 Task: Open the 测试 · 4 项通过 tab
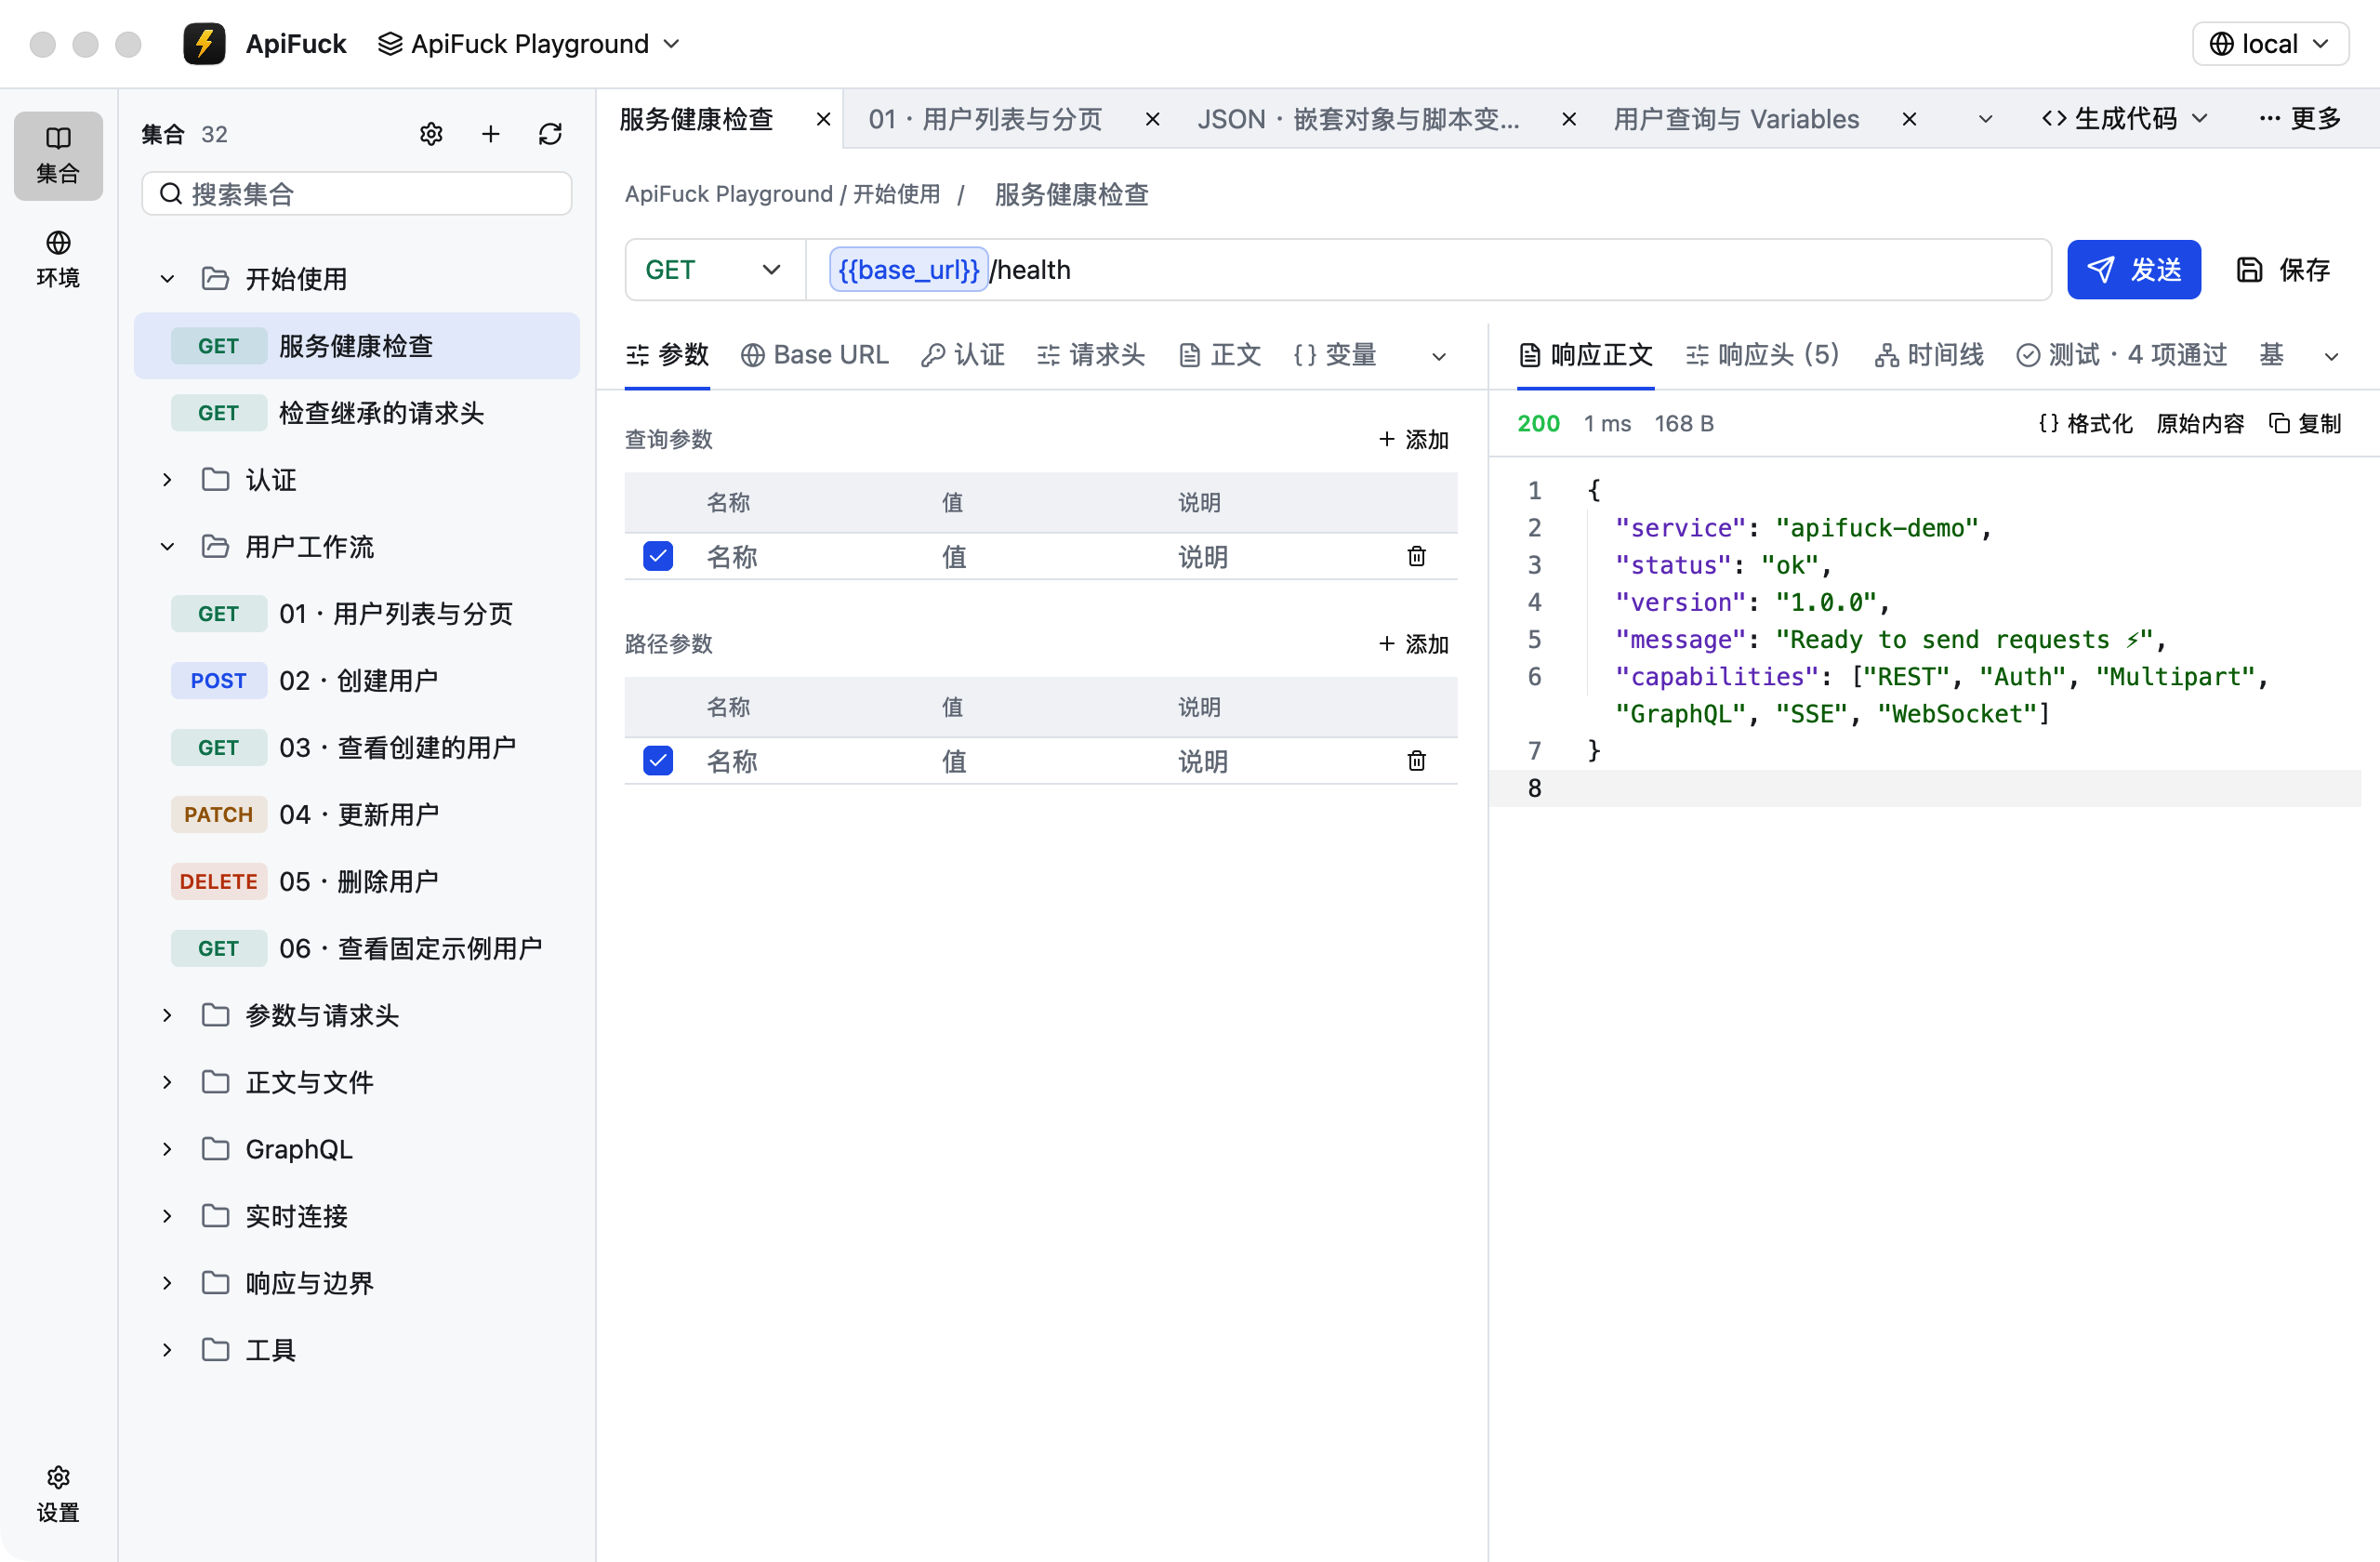[2121, 355]
